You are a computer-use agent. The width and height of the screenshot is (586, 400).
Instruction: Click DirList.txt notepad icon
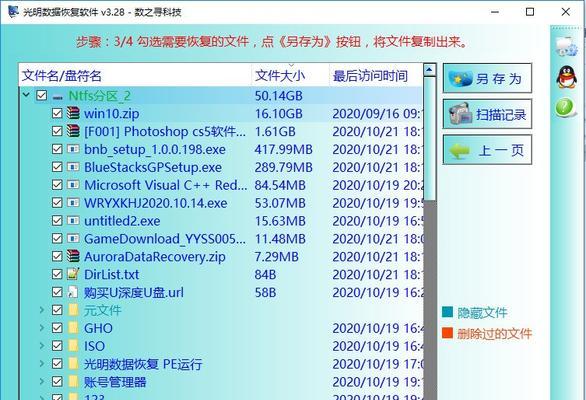[73, 274]
